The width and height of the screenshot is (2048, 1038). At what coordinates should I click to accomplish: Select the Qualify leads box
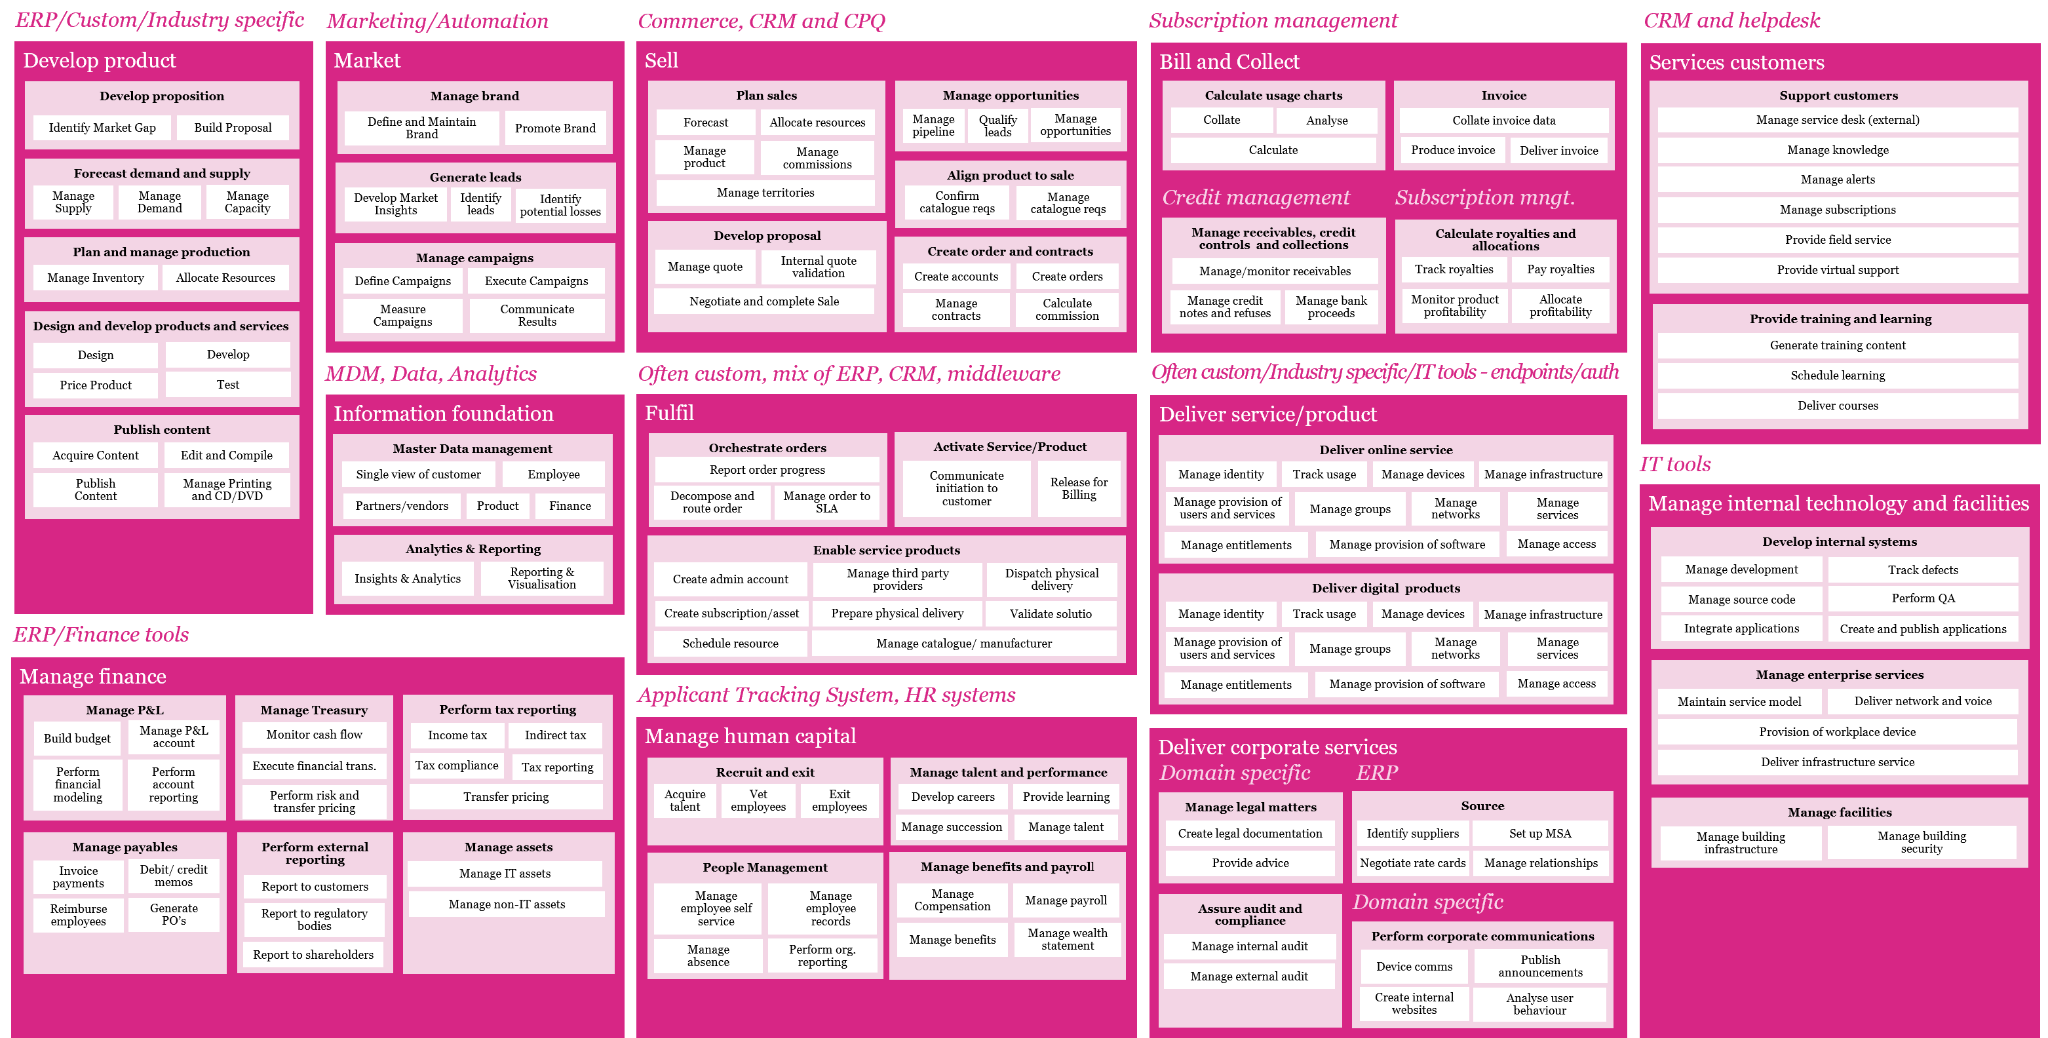click(997, 125)
